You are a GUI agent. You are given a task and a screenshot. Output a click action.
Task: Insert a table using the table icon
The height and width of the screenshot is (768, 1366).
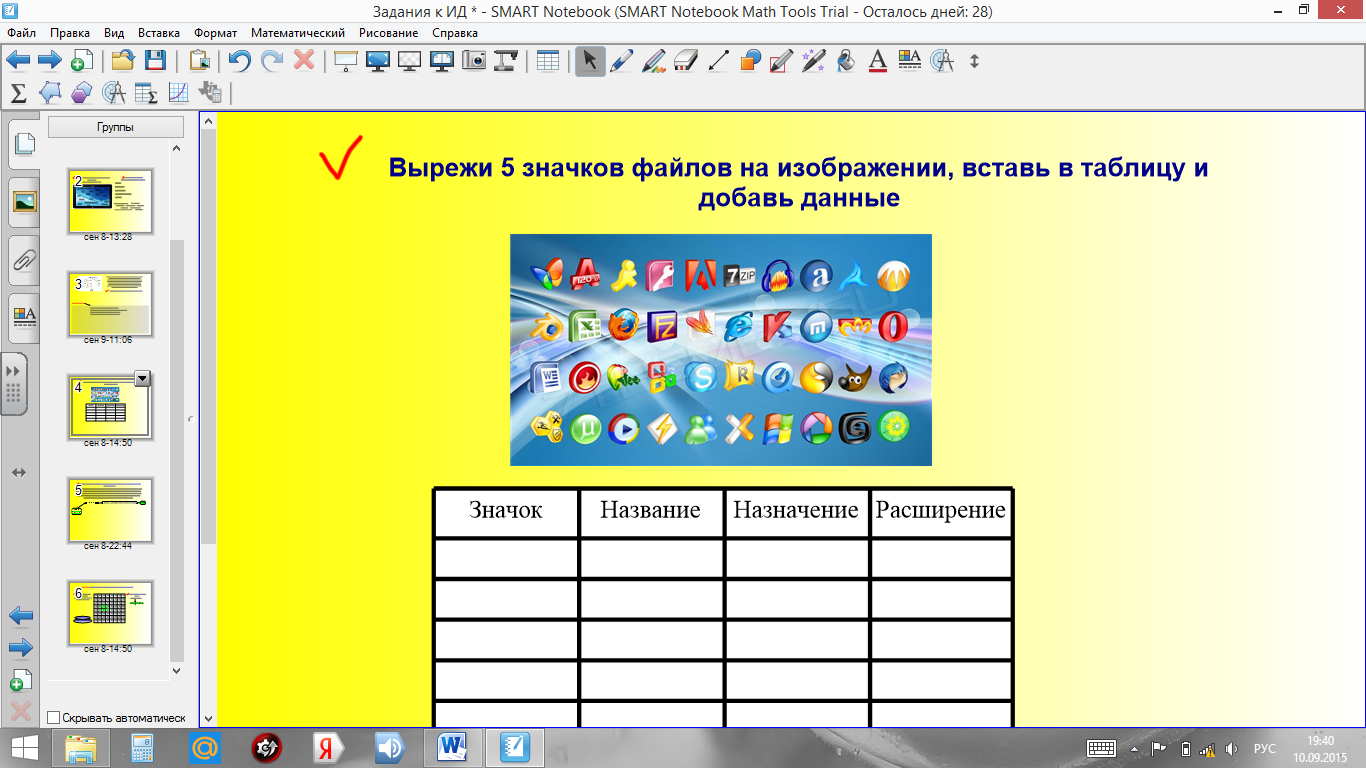click(x=547, y=60)
